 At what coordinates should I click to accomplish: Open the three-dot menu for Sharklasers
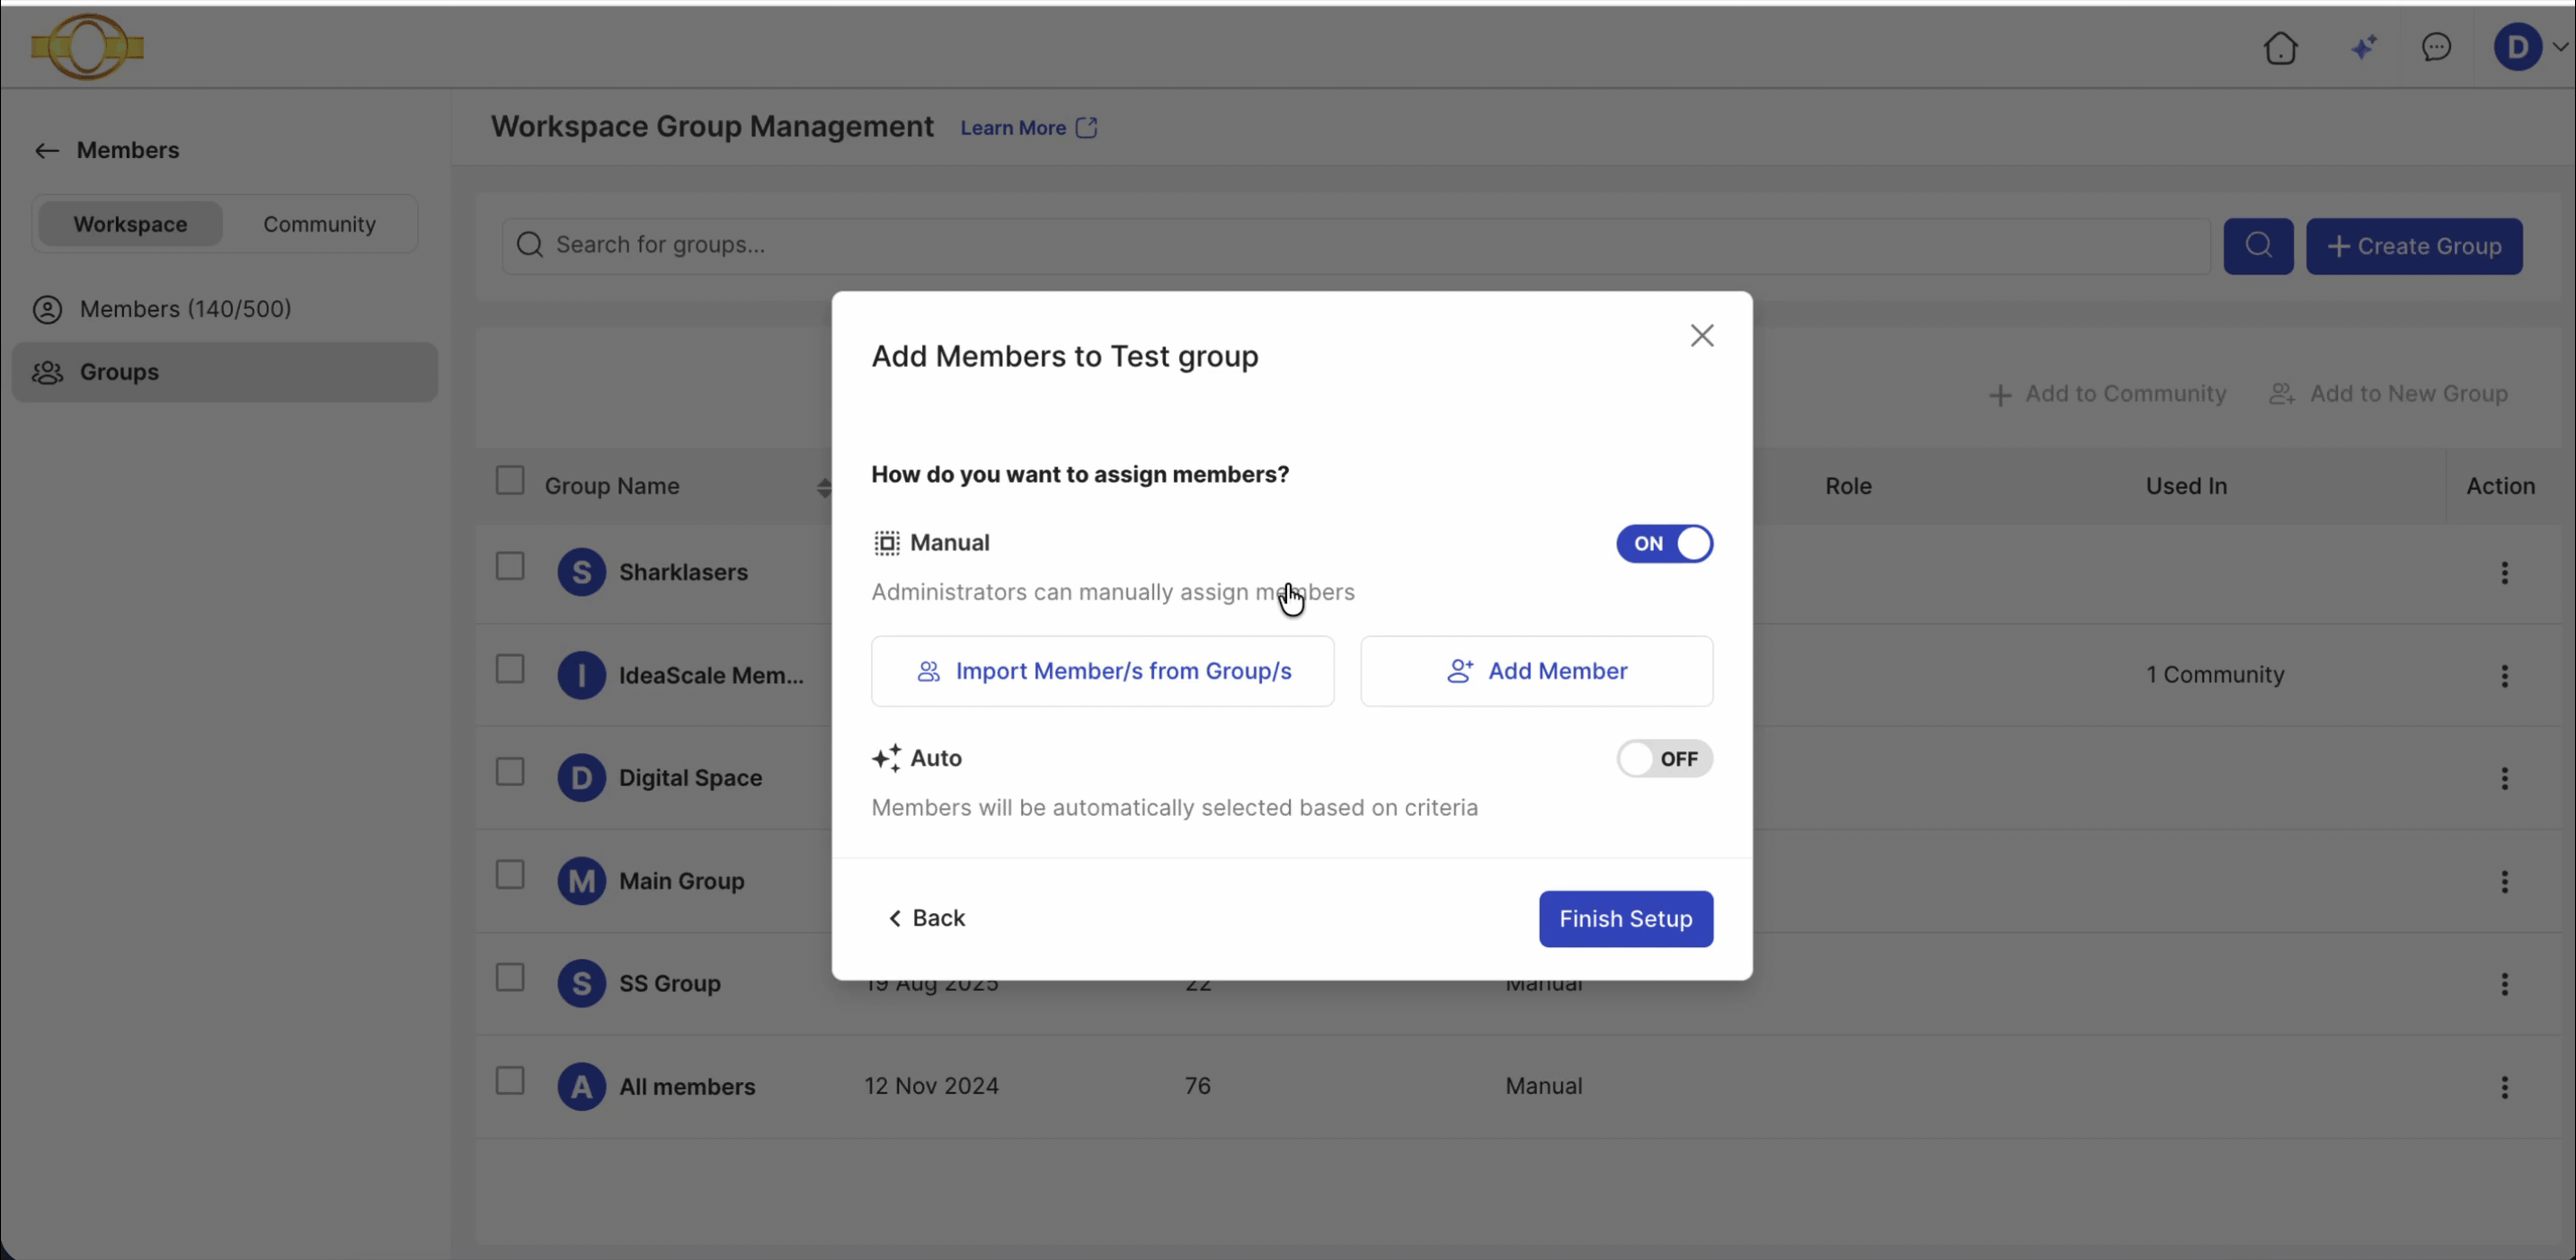2505,573
